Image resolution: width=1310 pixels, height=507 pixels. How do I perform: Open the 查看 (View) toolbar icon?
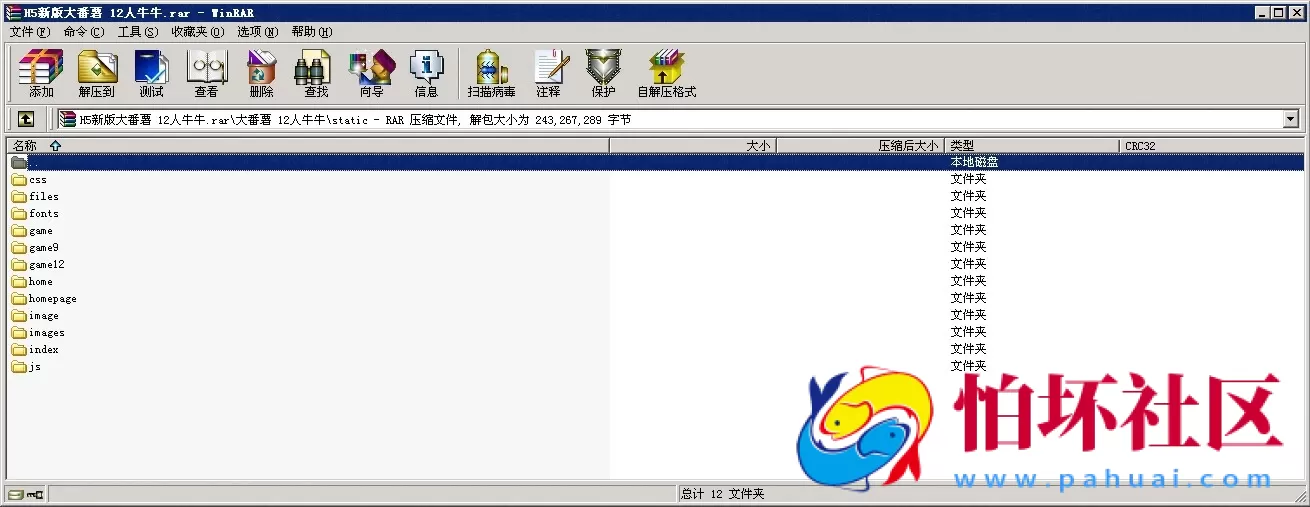(x=206, y=74)
